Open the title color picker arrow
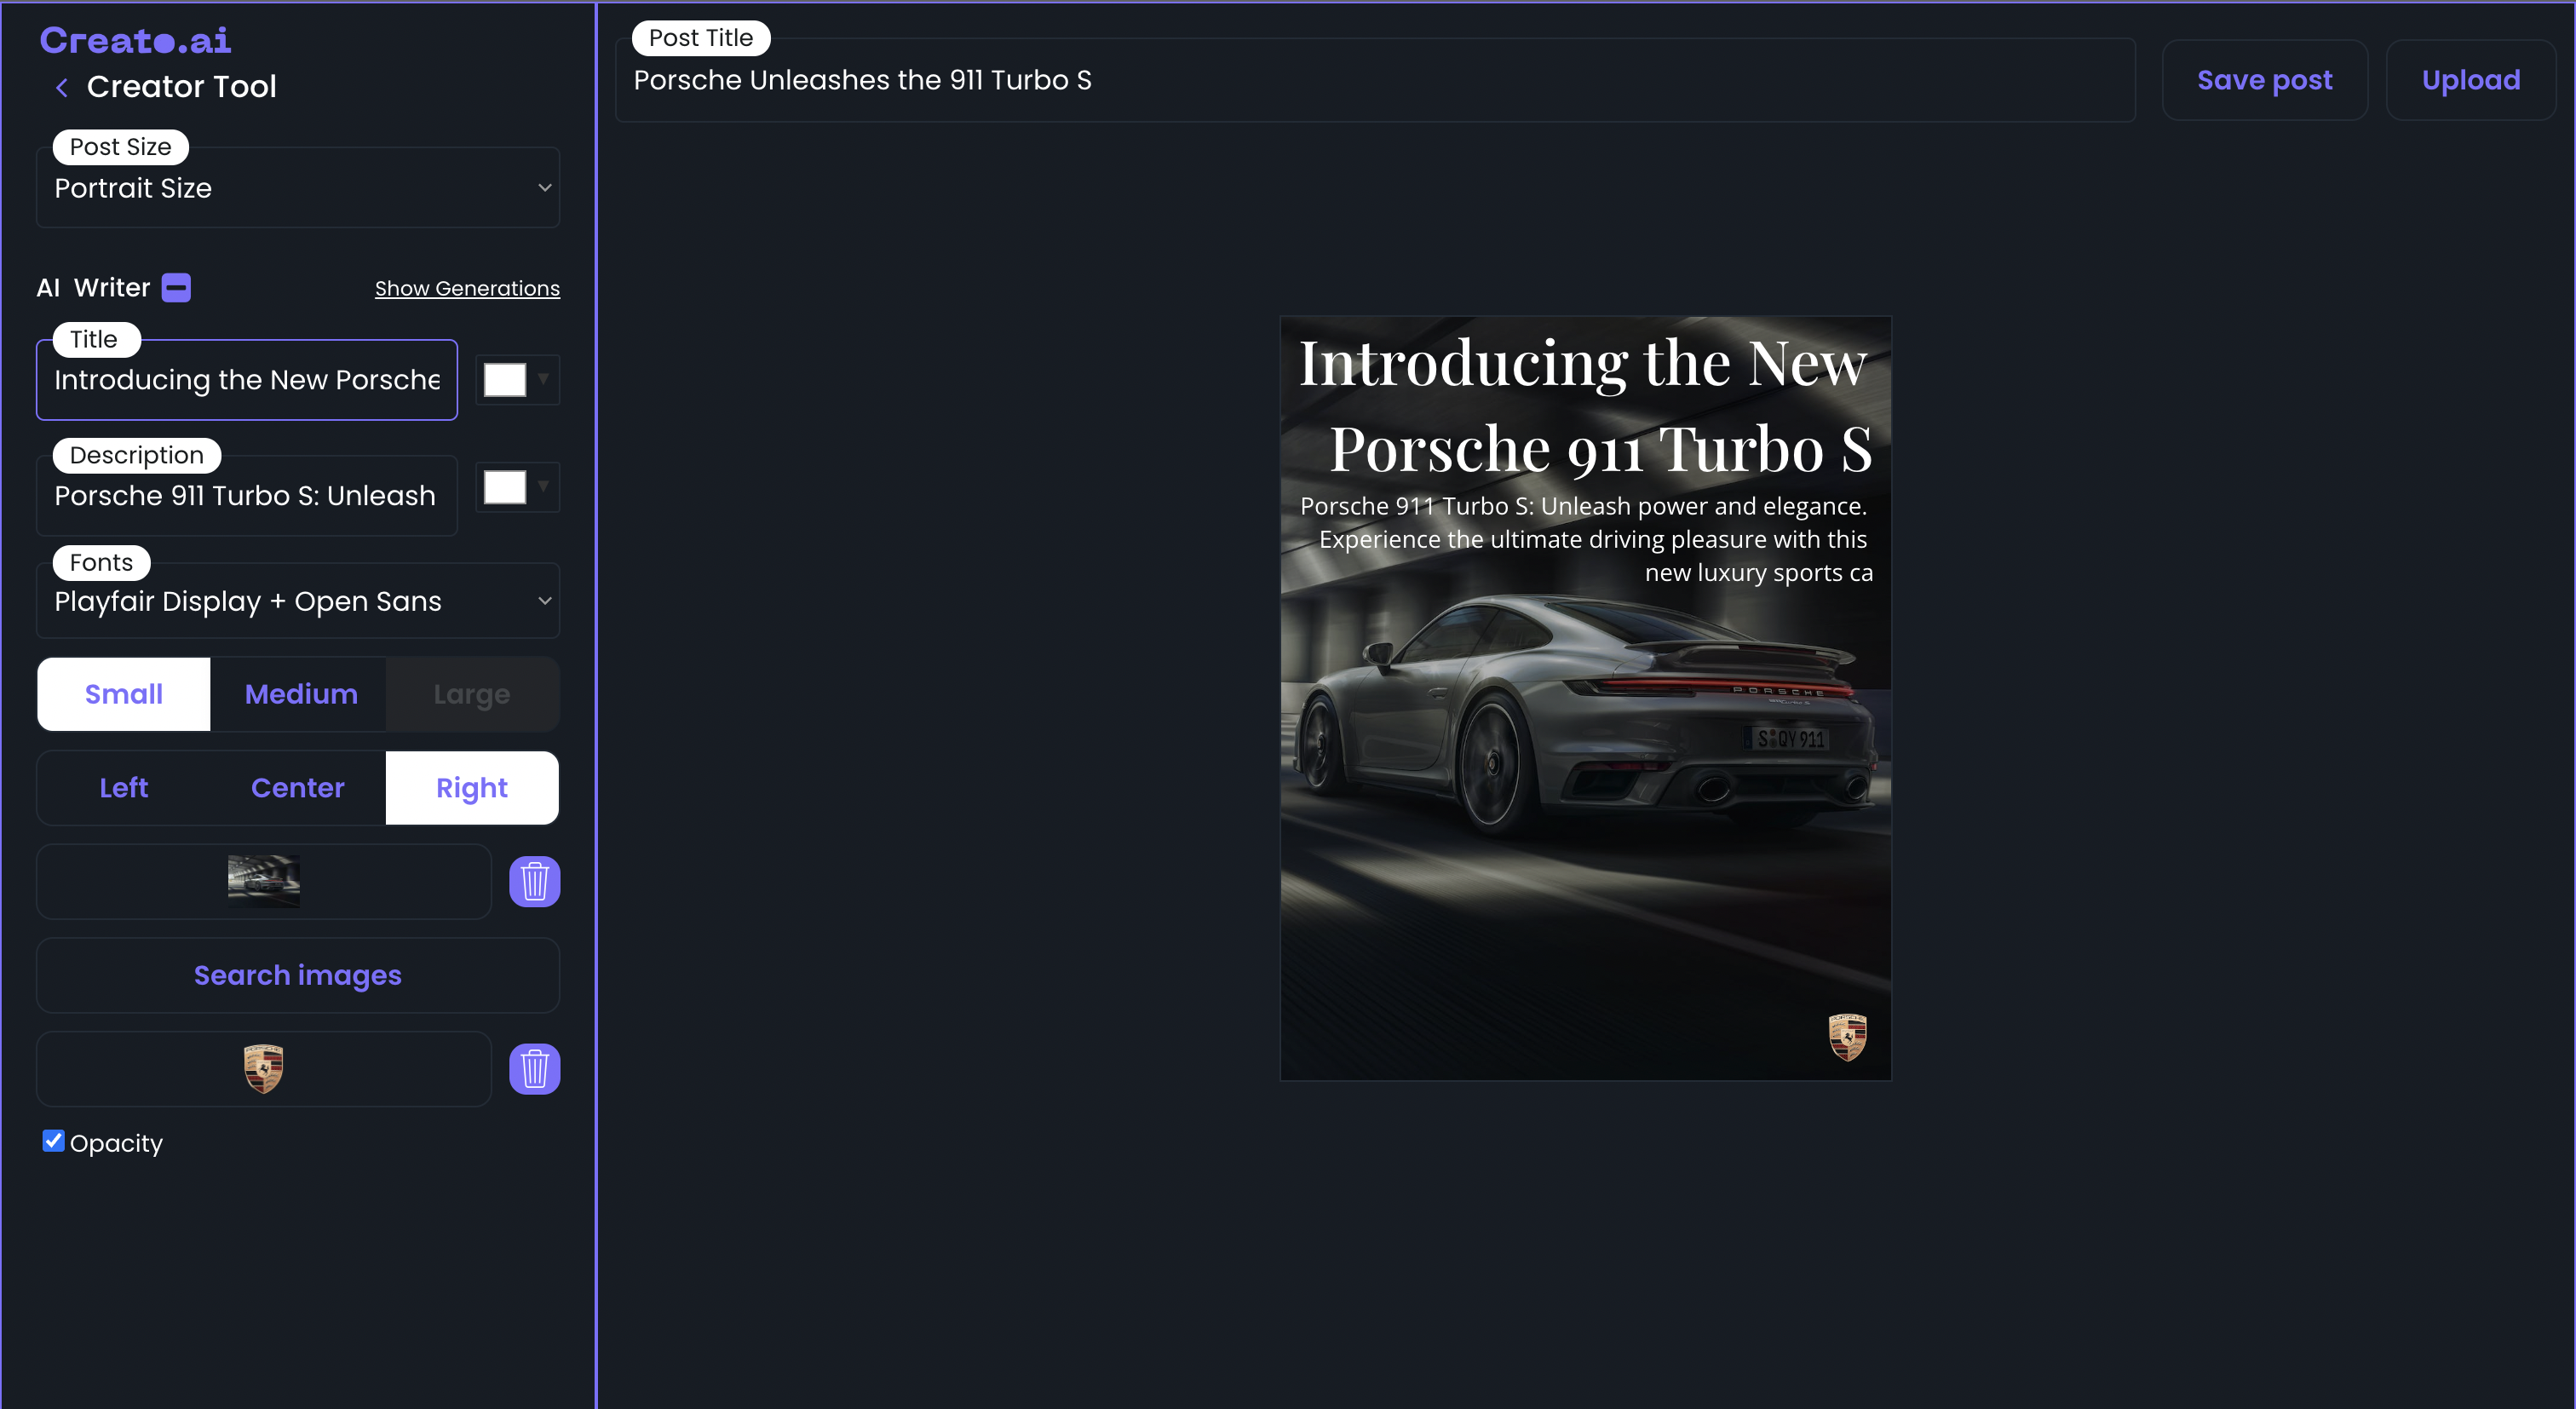Image resolution: width=2576 pixels, height=1409 pixels. pos(543,379)
